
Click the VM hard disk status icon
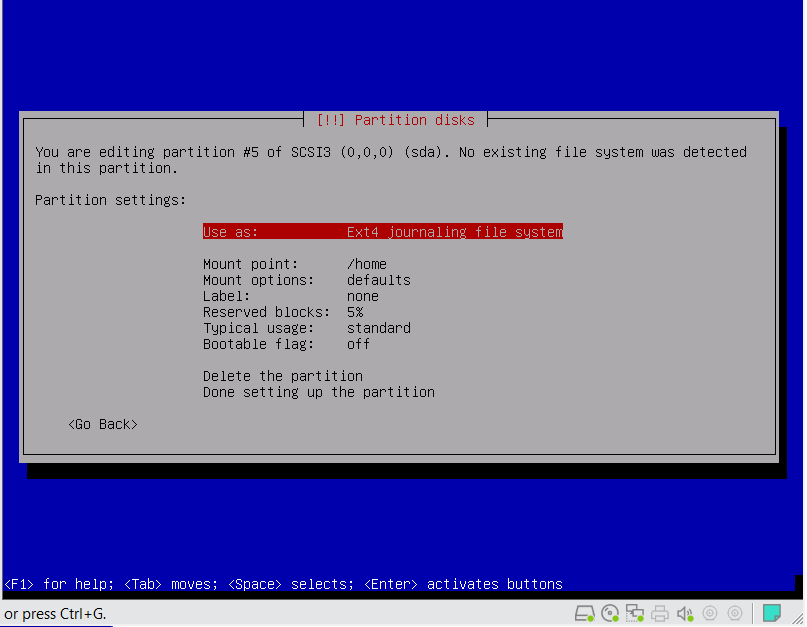click(x=584, y=613)
